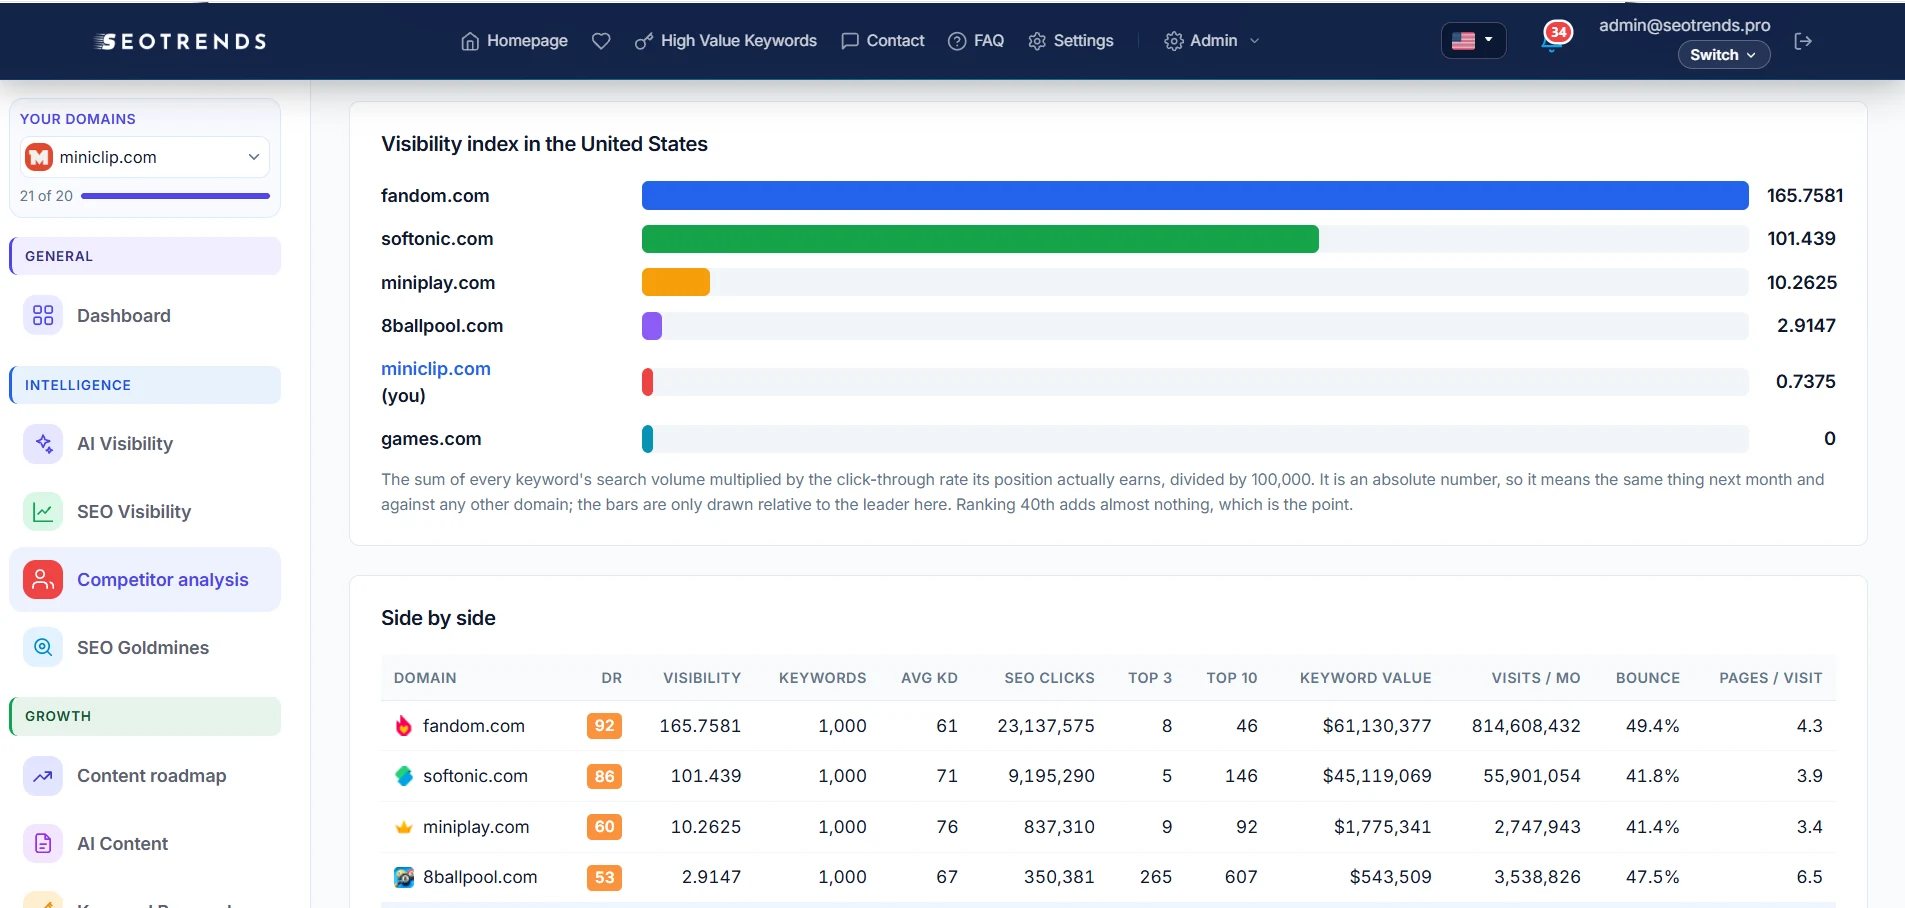Click fandom.com in the Side by side table
This screenshot has width=1905, height=908.
(474, 726)
